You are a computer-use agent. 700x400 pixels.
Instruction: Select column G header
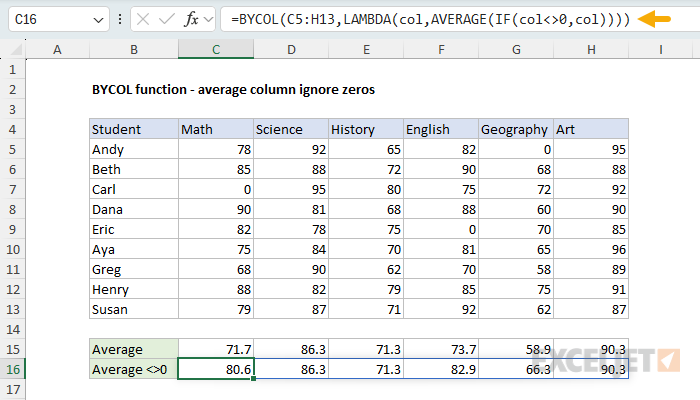tap(516, 50)
